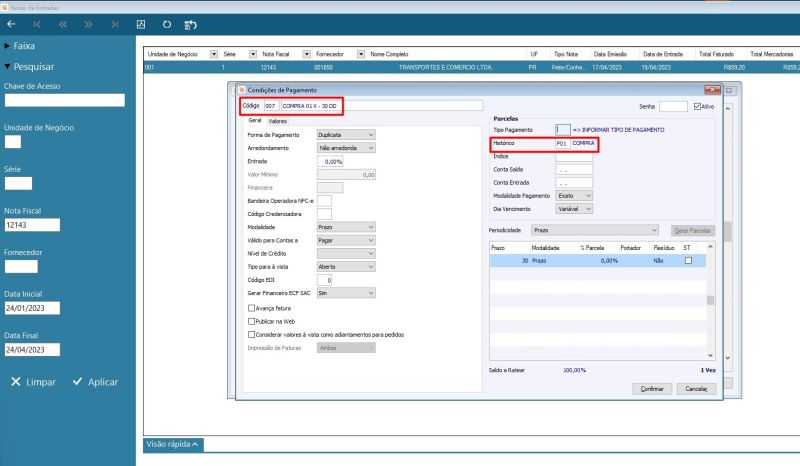Click the Aplicar checkmark icon
800x466 pixels.
[77, 381]
